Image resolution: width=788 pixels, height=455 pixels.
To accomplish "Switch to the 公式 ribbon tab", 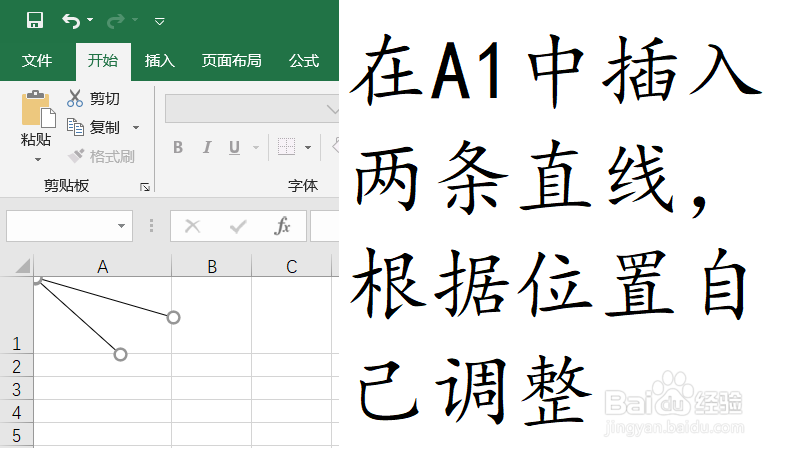I will [304, 61].
